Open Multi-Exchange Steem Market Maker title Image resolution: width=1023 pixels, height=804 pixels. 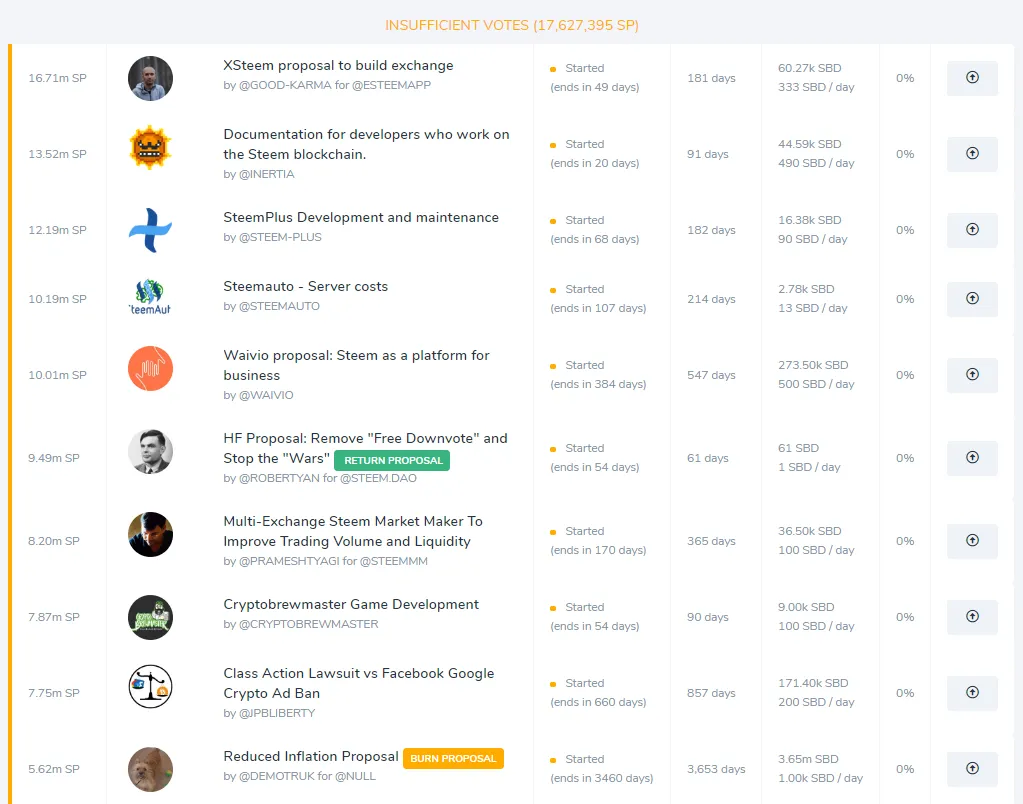pos(353,531)
